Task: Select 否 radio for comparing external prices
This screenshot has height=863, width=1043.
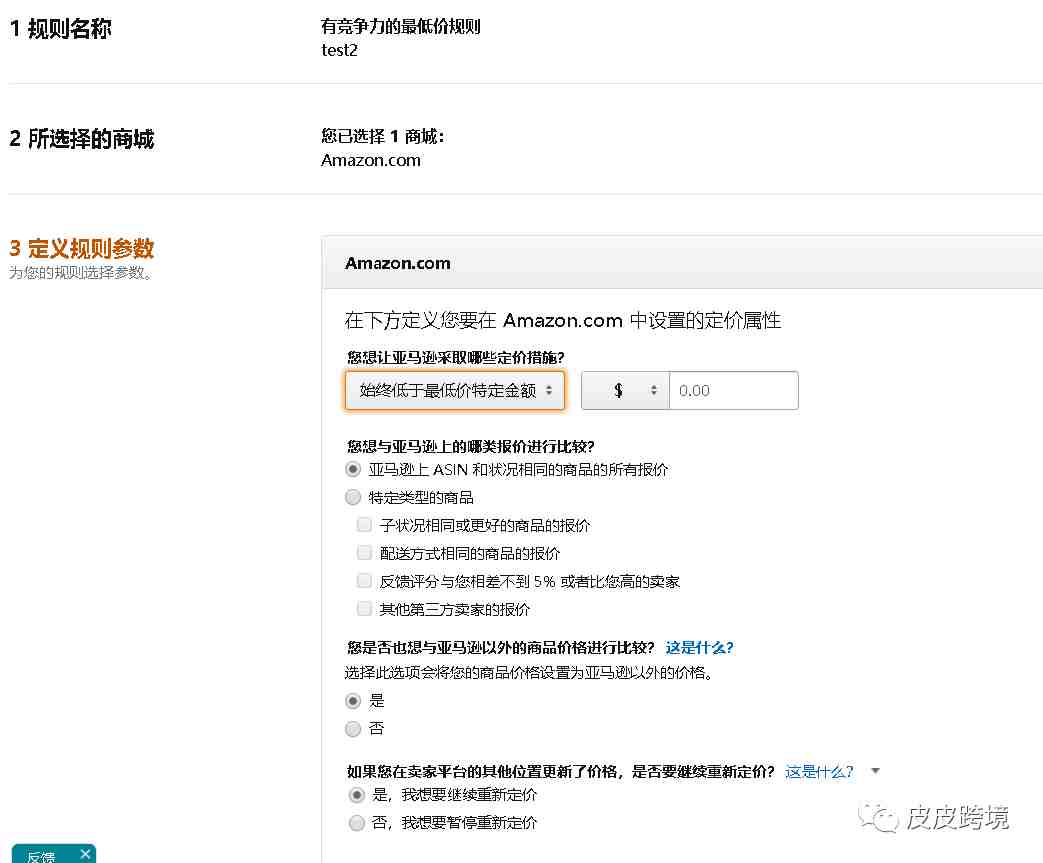Action: [353, 729]
